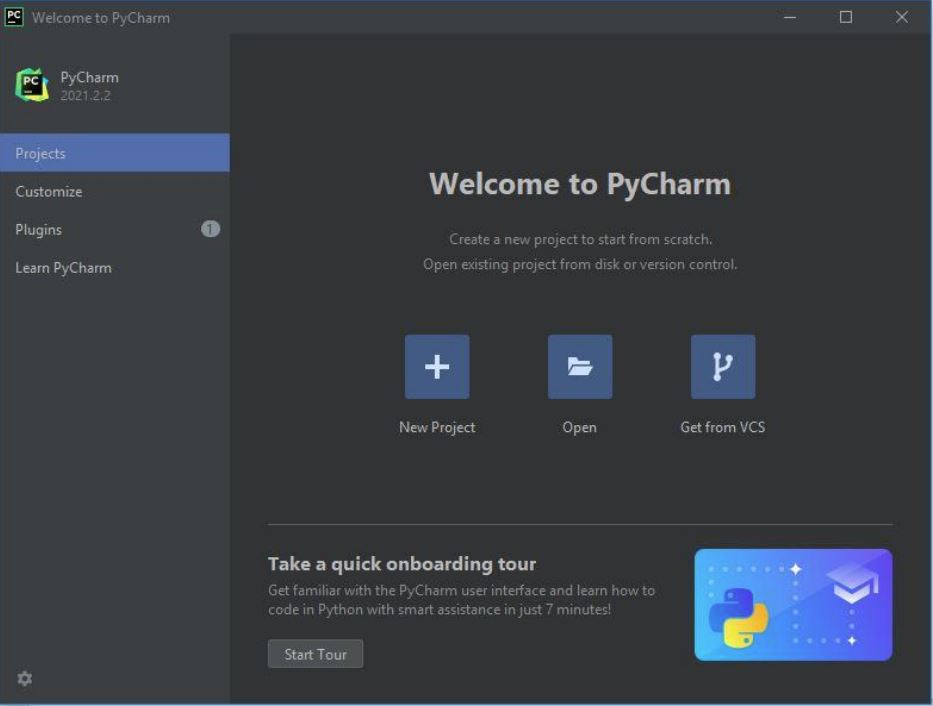Click the Get from VCS label
This screenshot has width=933, height=706.
tap(722, 427)
